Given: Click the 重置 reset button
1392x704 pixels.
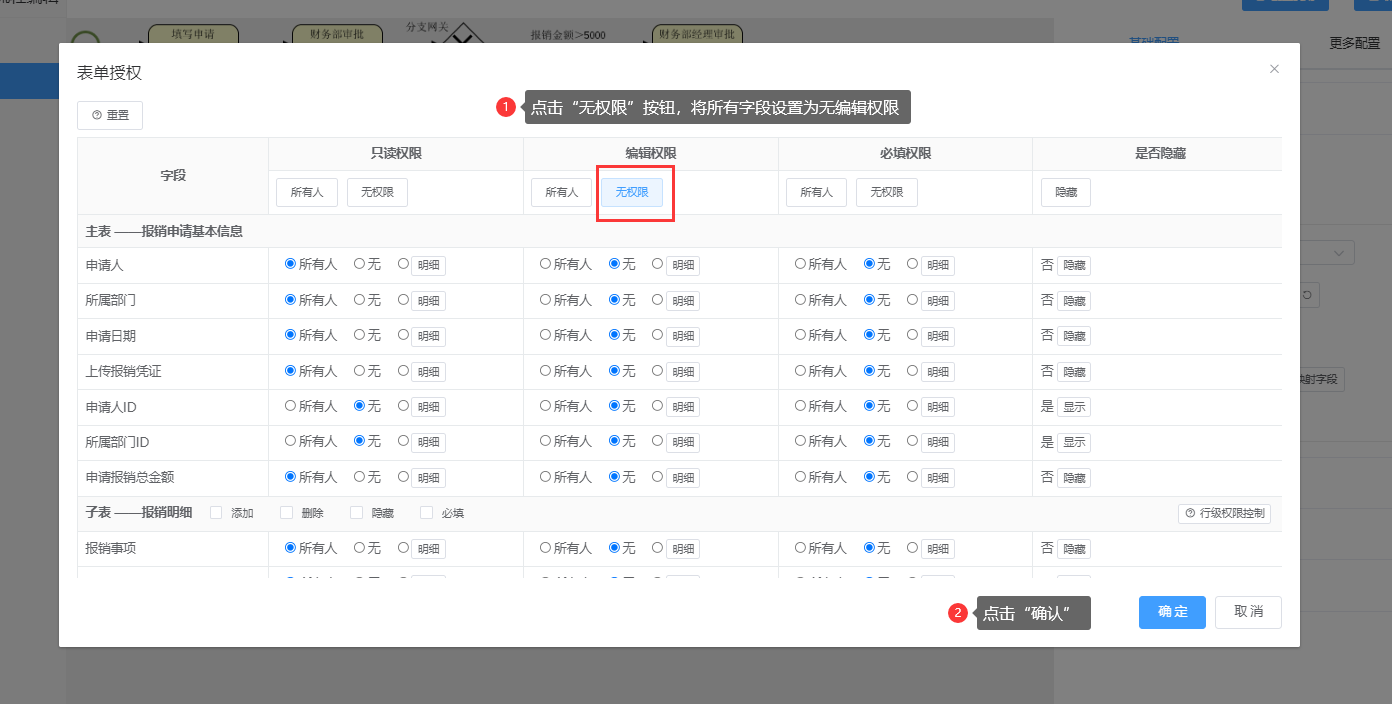Looking at the screenshot, I should 110,115.
